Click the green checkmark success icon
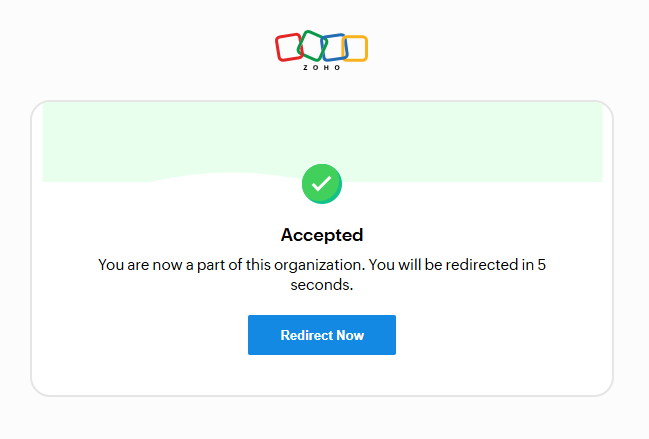Viewport: 649px width, 439px height. (x=322, y=184)
